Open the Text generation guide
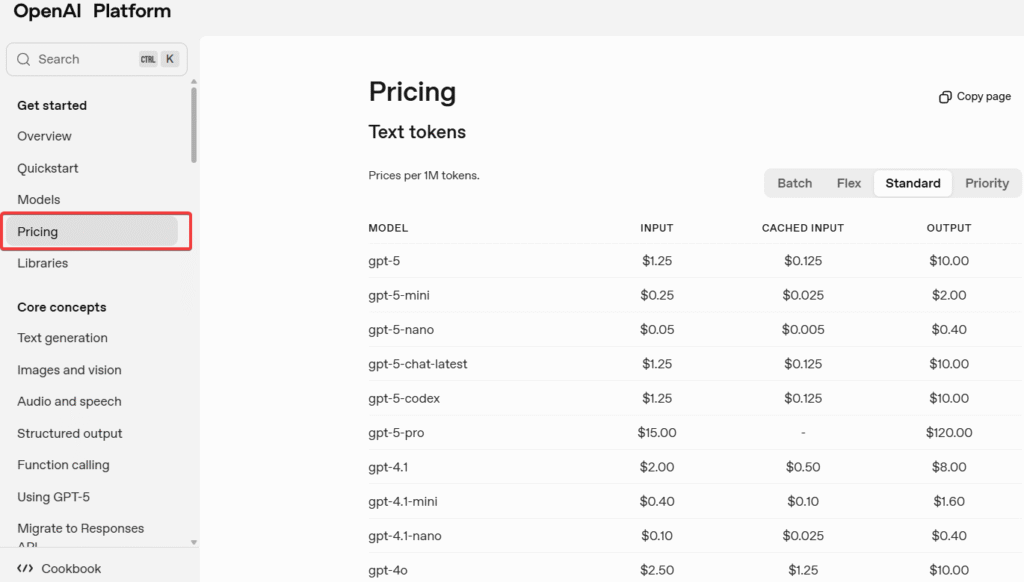Image resolution: width=1024 pixels, height=582 pixels. click(x=62, y=338)
